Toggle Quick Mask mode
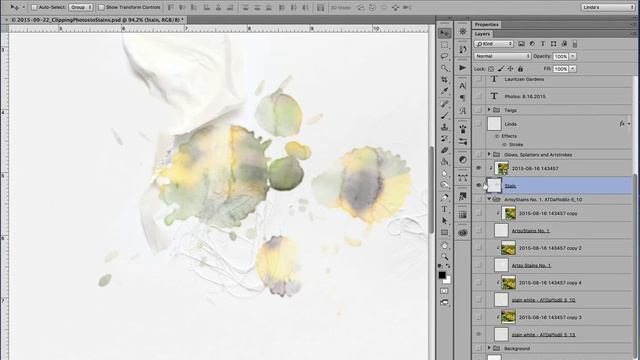The image size is (640, 360). [x=444, y=291]
